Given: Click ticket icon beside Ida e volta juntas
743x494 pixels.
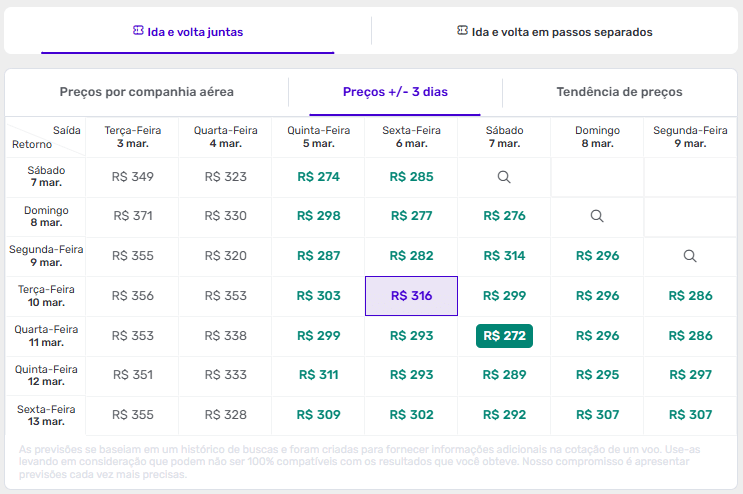Looking at the screenshot, I should (x=138, y=31).
